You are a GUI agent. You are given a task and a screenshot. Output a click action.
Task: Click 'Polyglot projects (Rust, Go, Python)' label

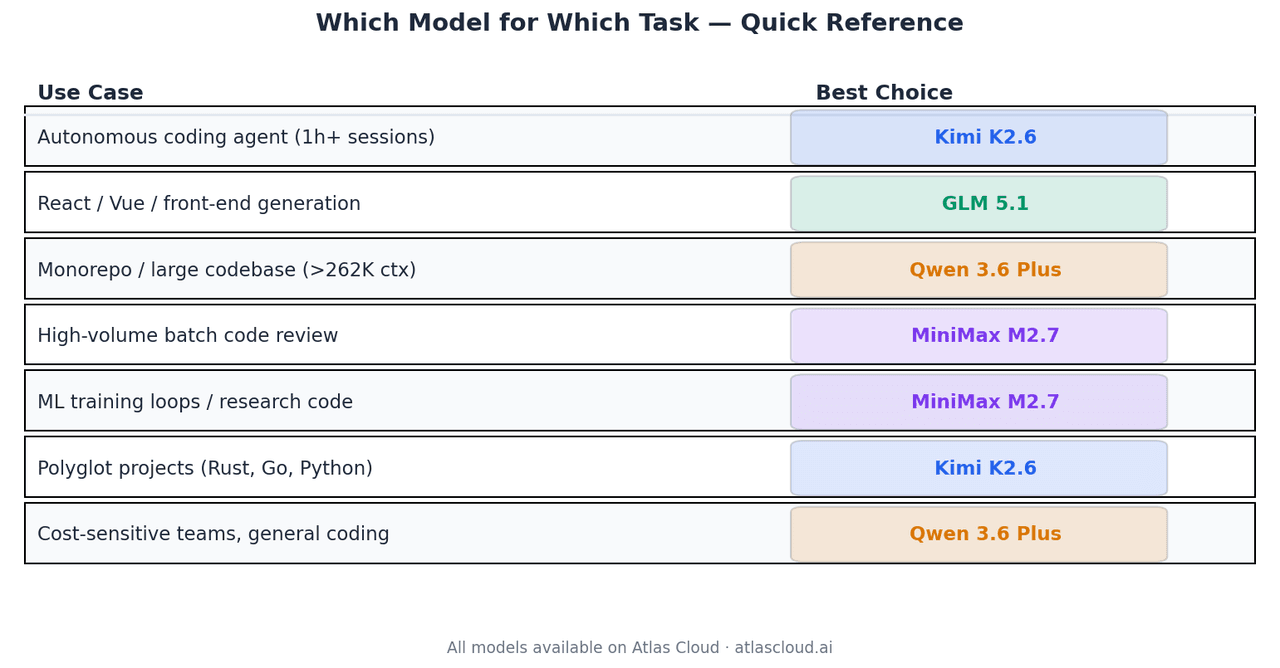pos(205,468)
